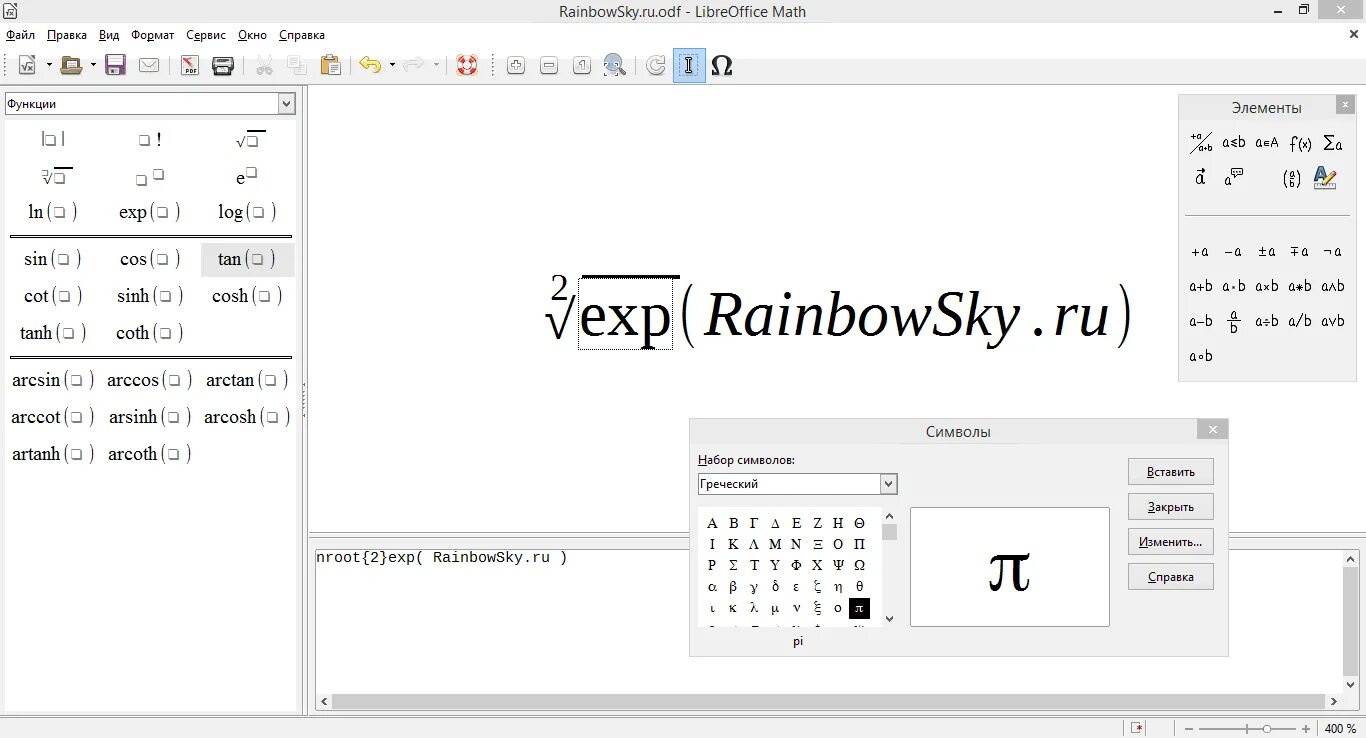
Task: Open the Функции category dropdown
Action: pyautogui.click(x=287, y=104)
